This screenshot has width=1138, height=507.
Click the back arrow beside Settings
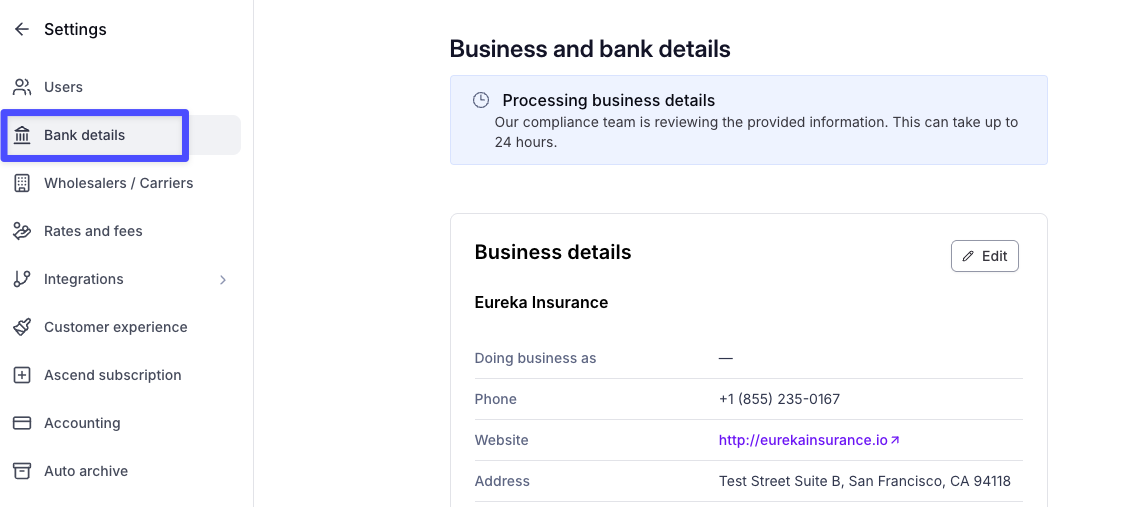pos(22,29)
